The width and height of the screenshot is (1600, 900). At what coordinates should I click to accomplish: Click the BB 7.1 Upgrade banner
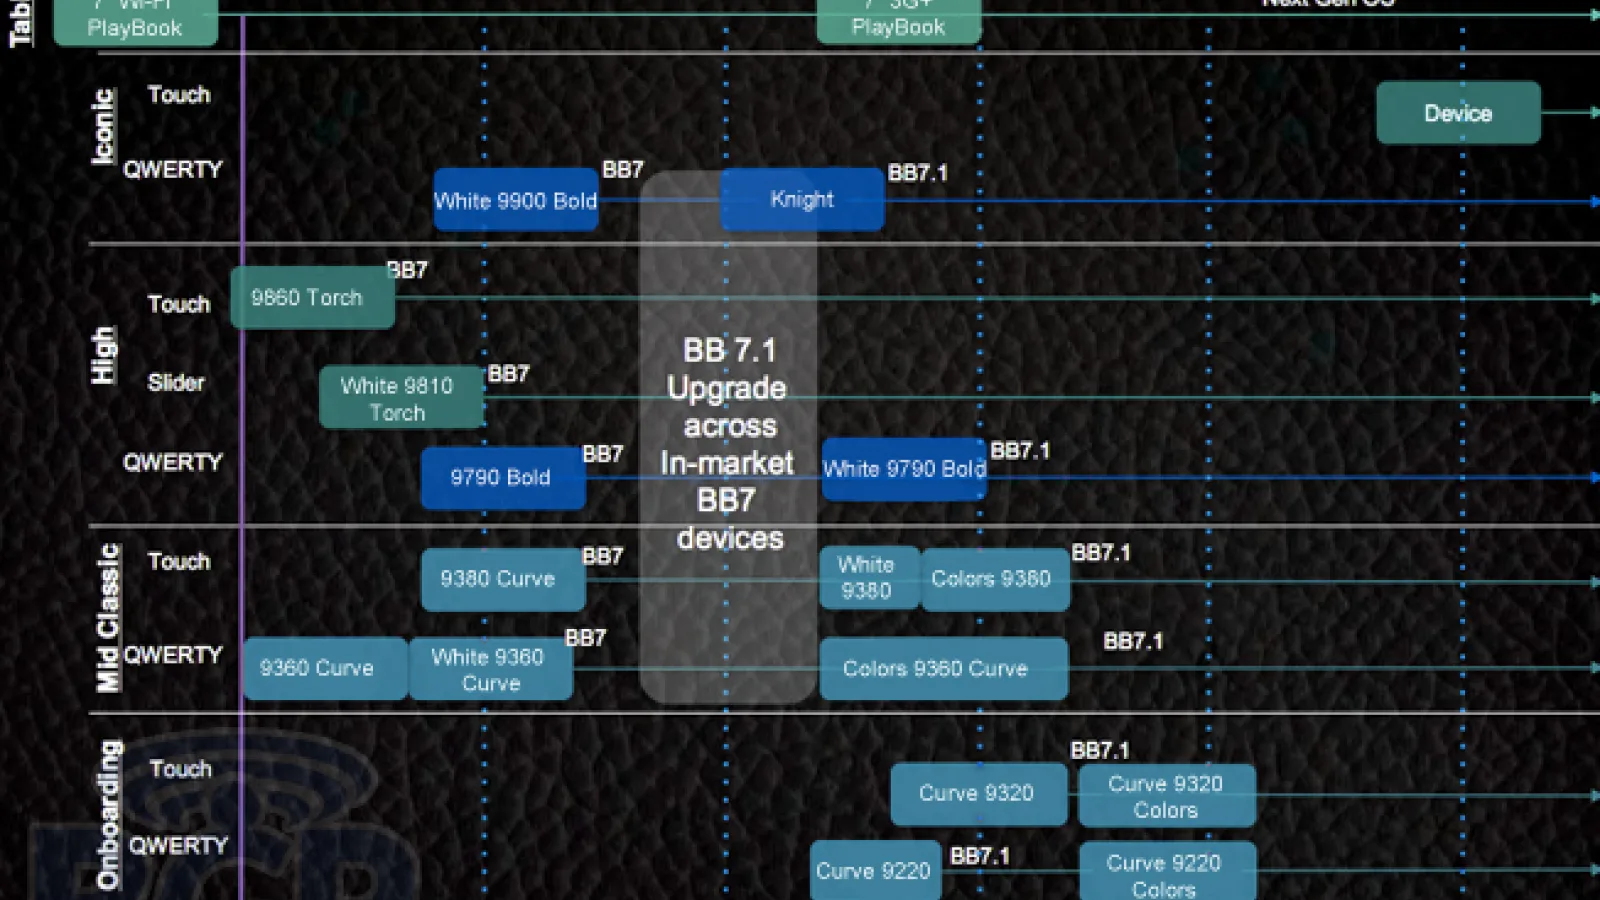[x=728, y=437]
